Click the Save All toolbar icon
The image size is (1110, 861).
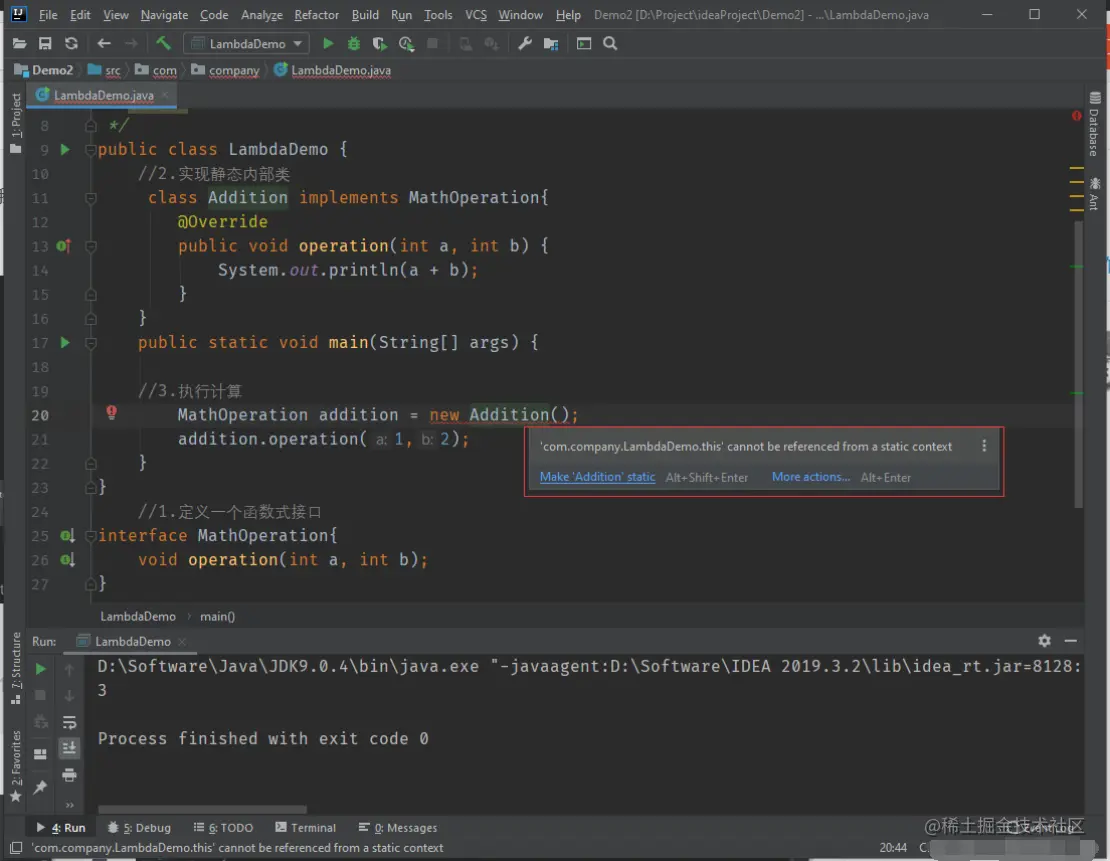(45, 44)
